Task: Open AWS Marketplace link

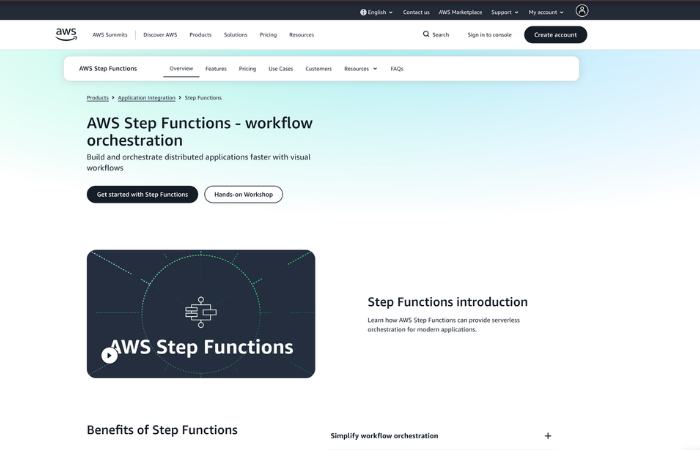Action: coord(460,12)
